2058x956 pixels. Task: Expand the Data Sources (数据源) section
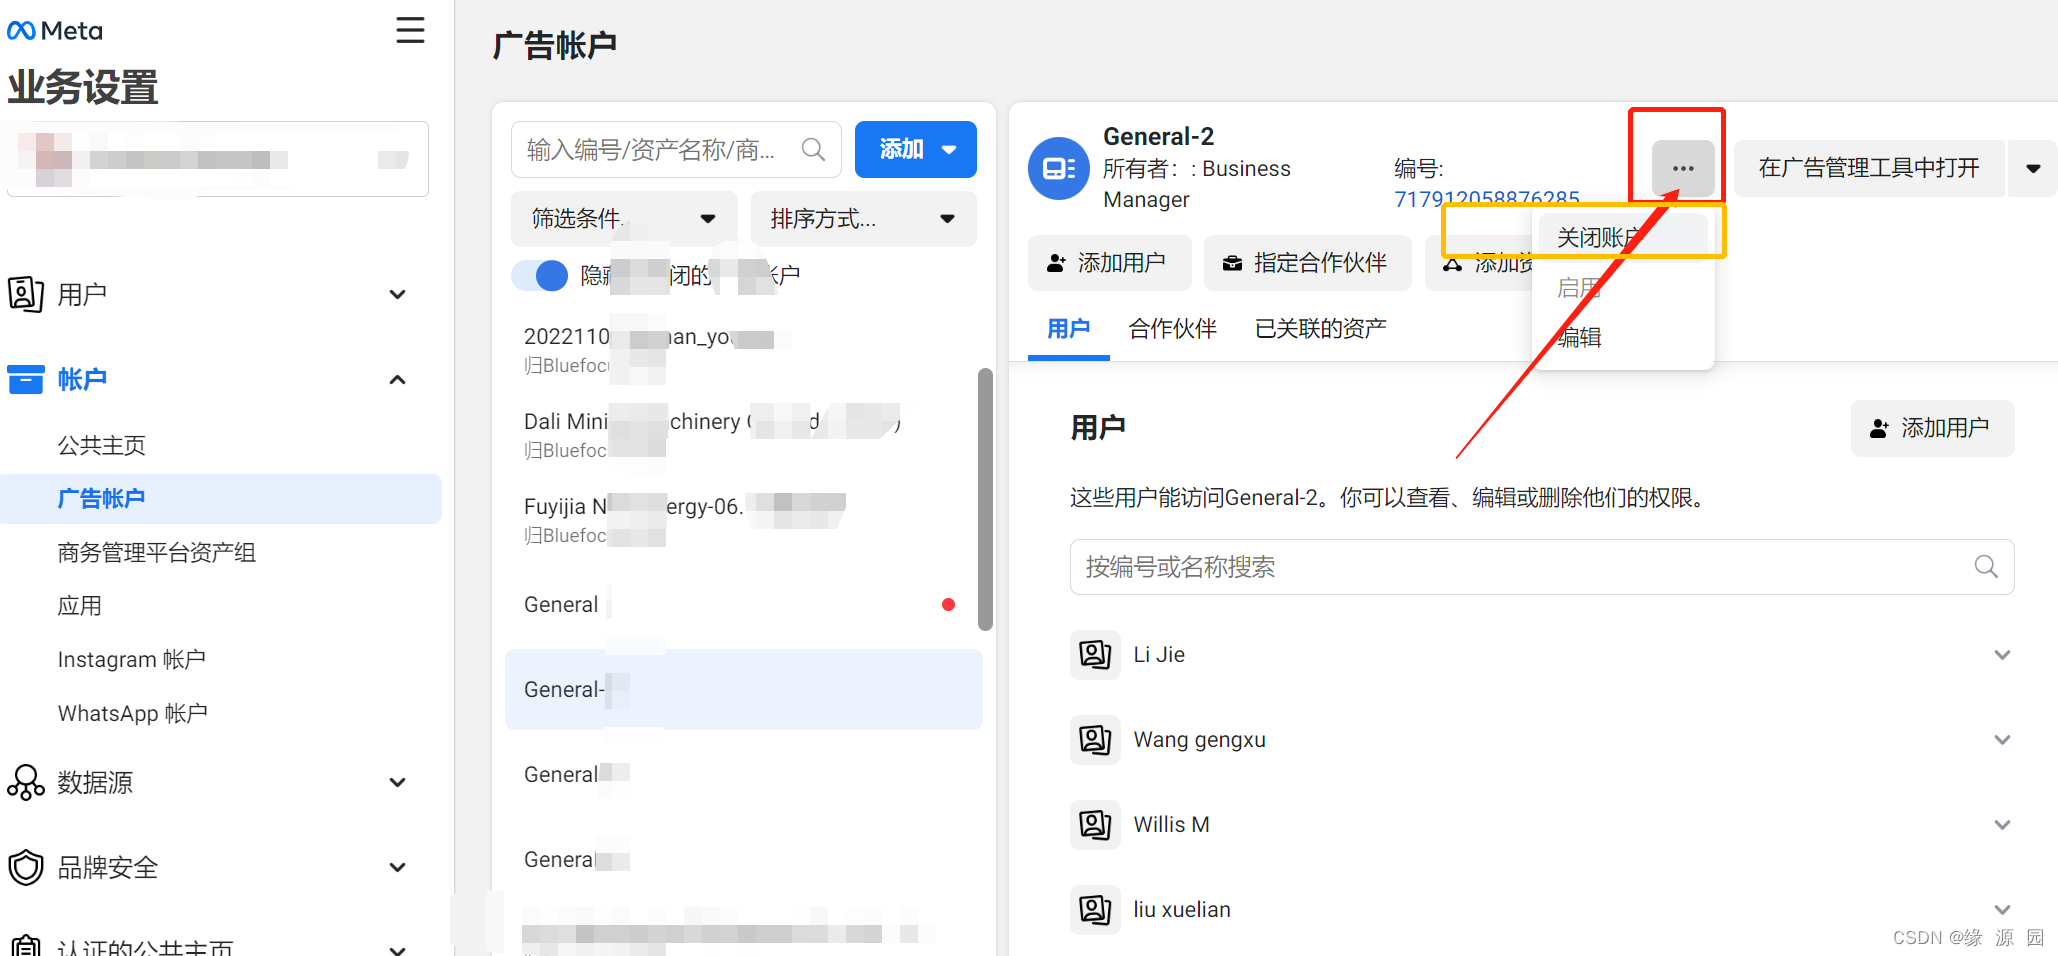(x=397, y=783)
